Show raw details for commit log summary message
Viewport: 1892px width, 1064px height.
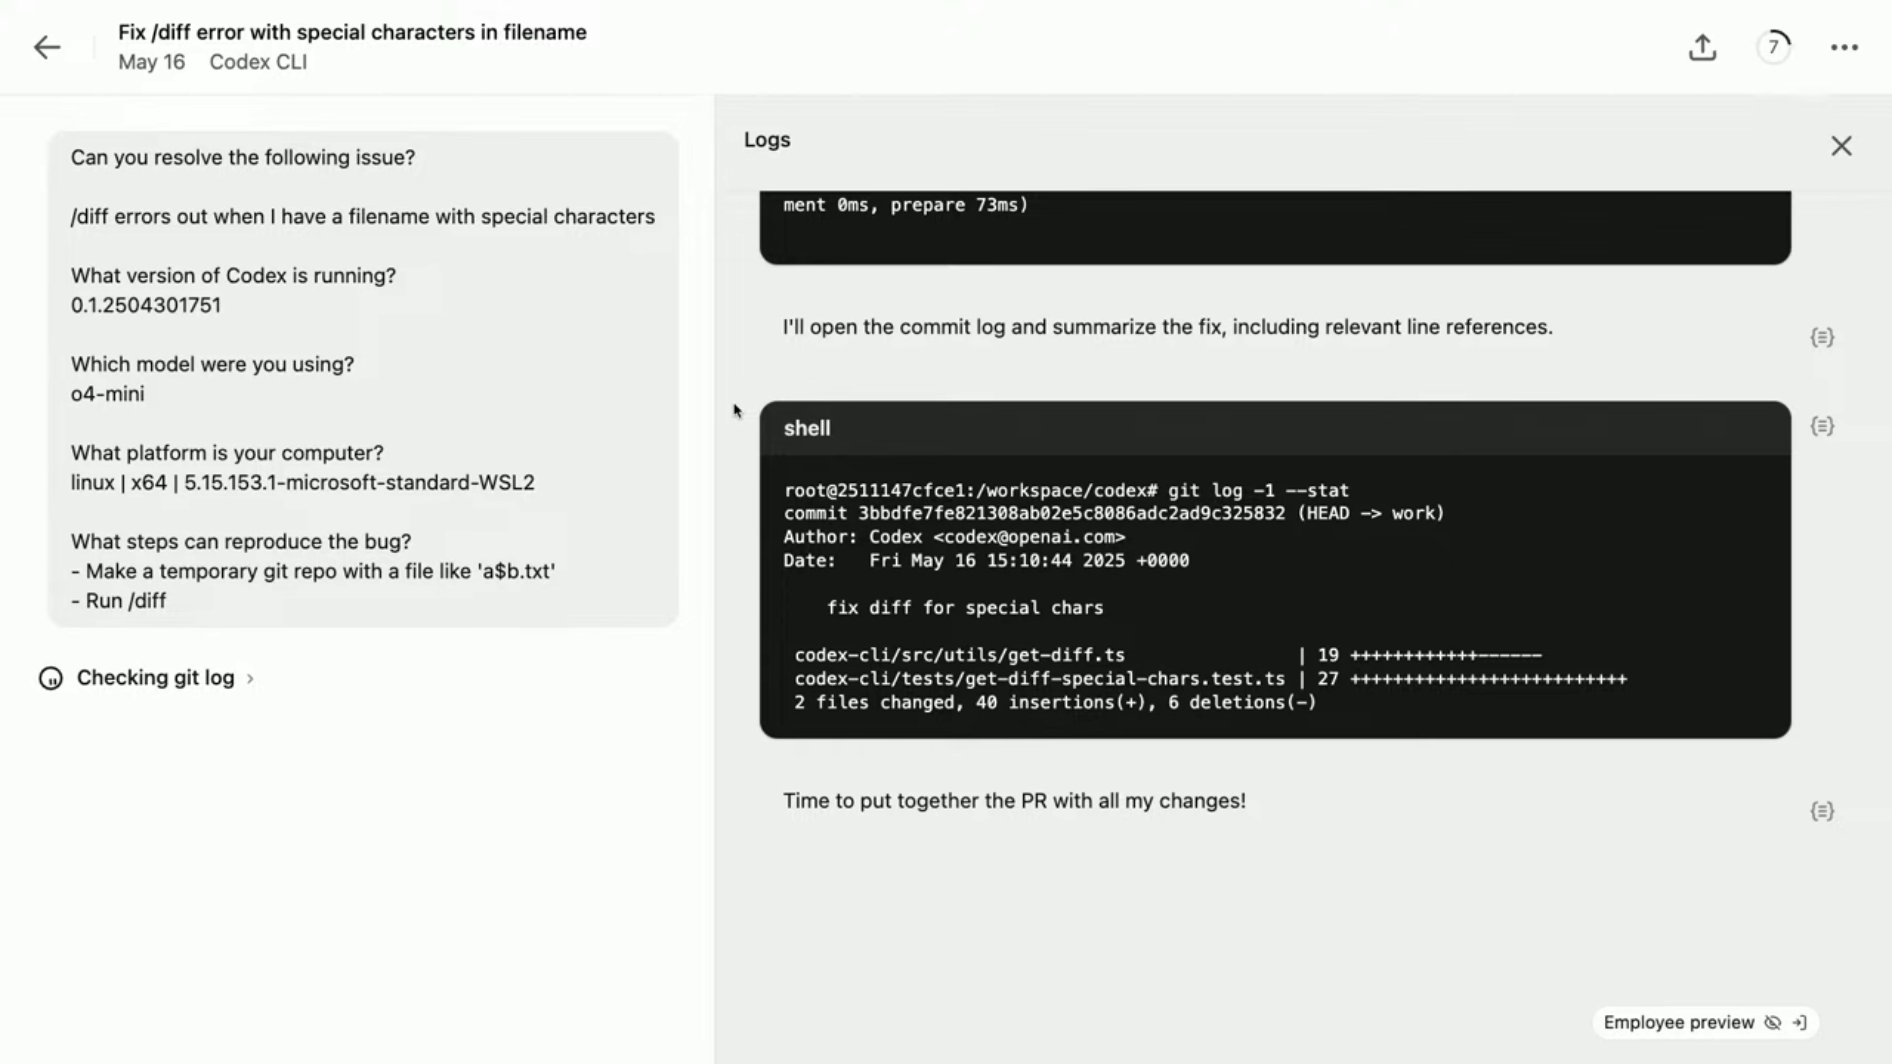tap(1822, 337)
